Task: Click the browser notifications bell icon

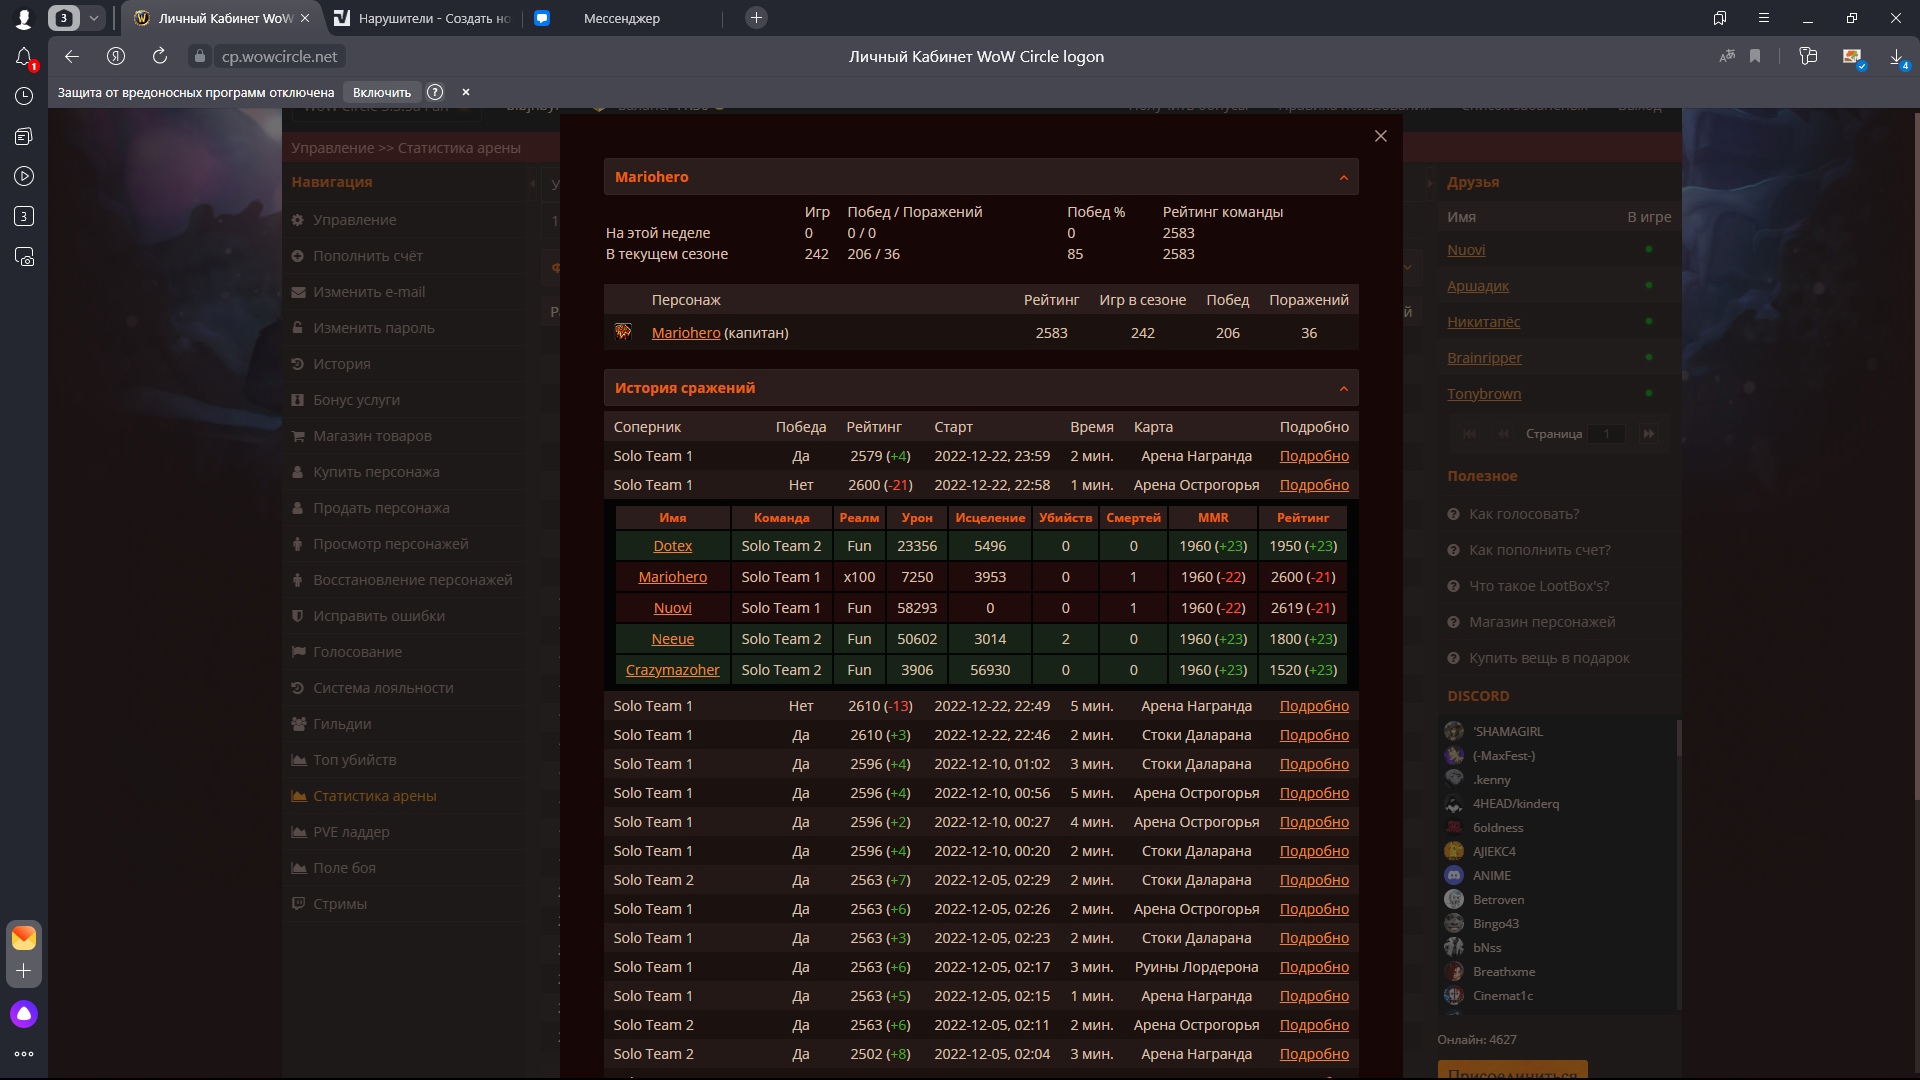Action: (24, 57)
